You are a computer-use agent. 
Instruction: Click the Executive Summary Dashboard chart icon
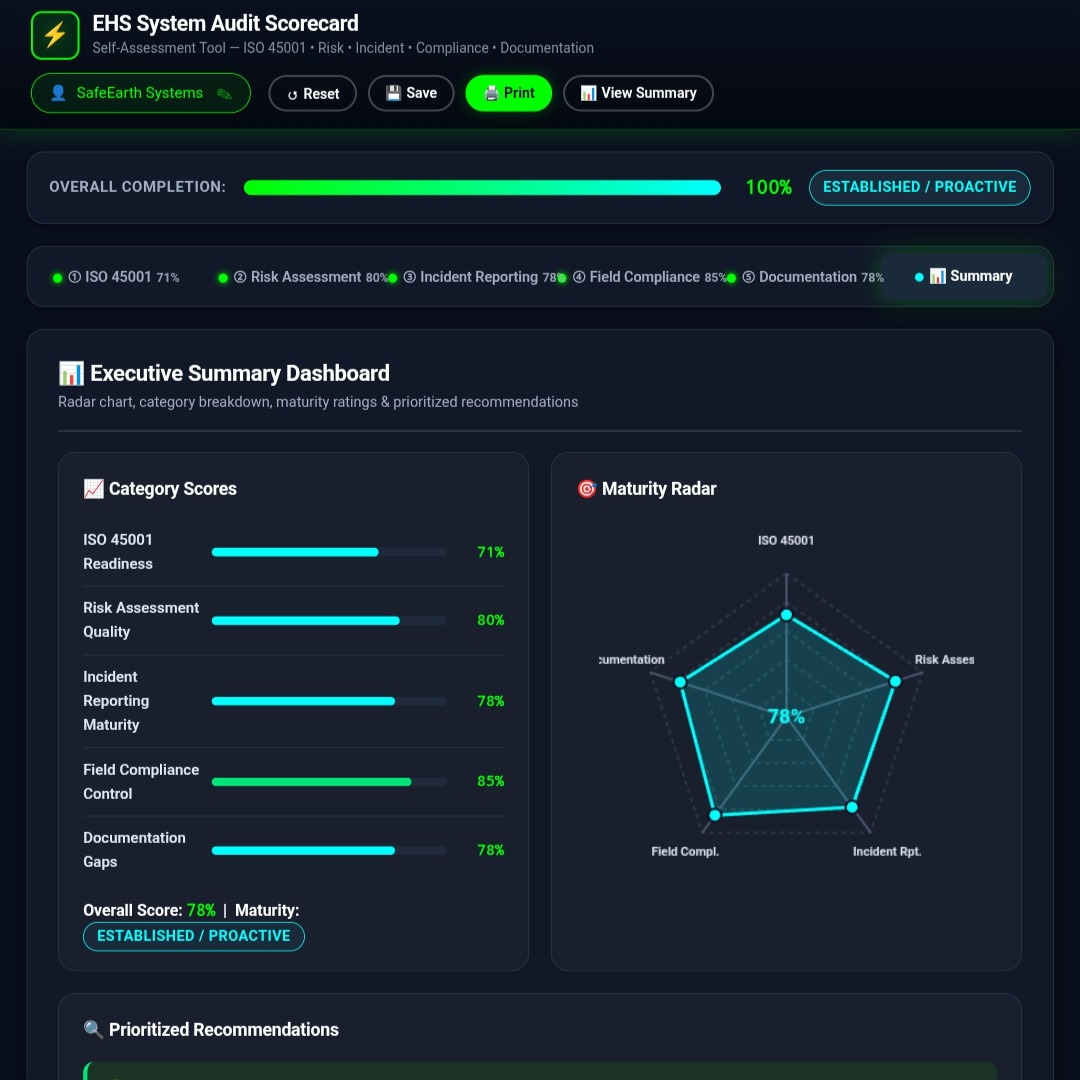pos(71,373)
